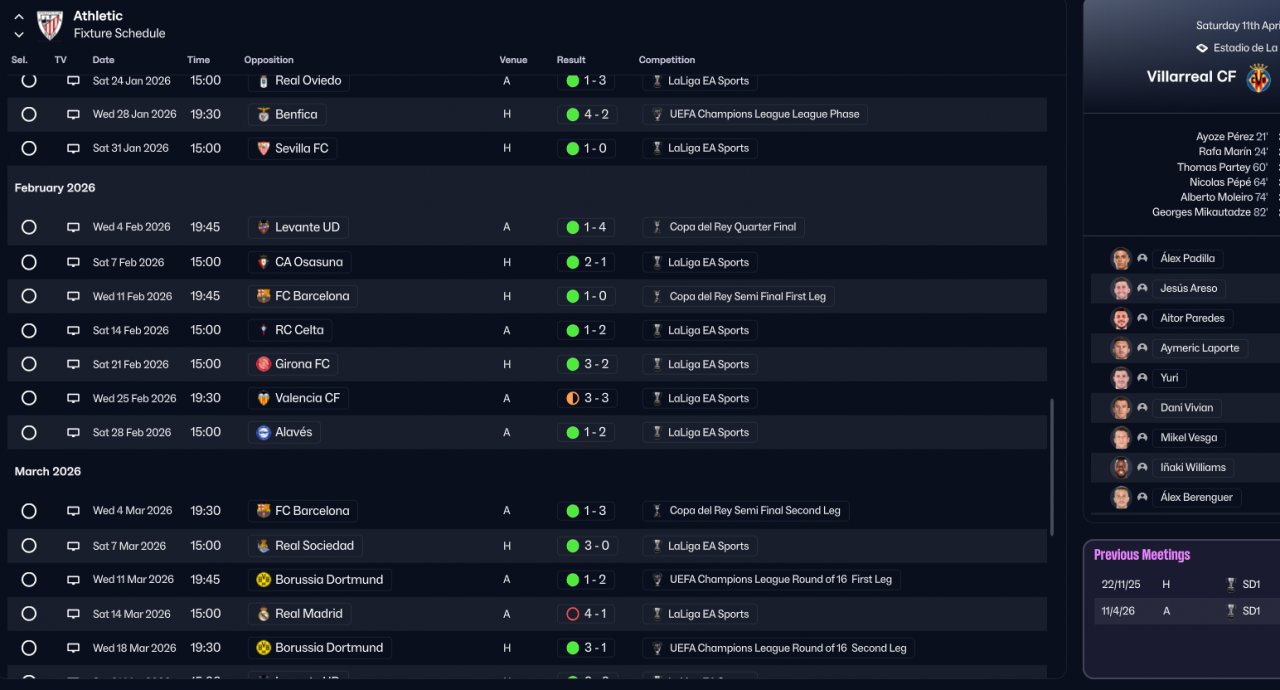Image resolution: width=1280 pixels, height=690 pixels.
Task: Click the Competition column header
Action: [x=667, y=60]
